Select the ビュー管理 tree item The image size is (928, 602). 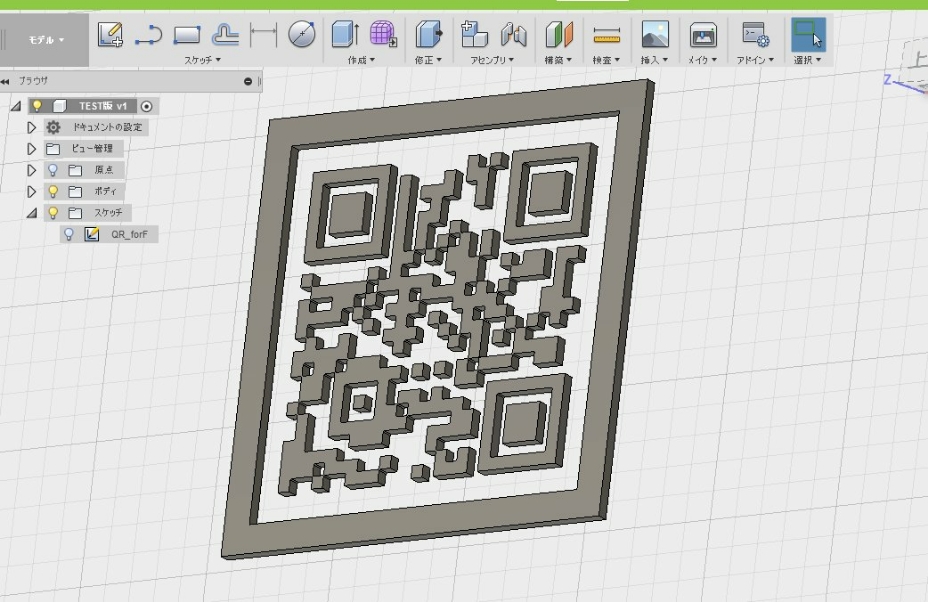click(92, 149)
